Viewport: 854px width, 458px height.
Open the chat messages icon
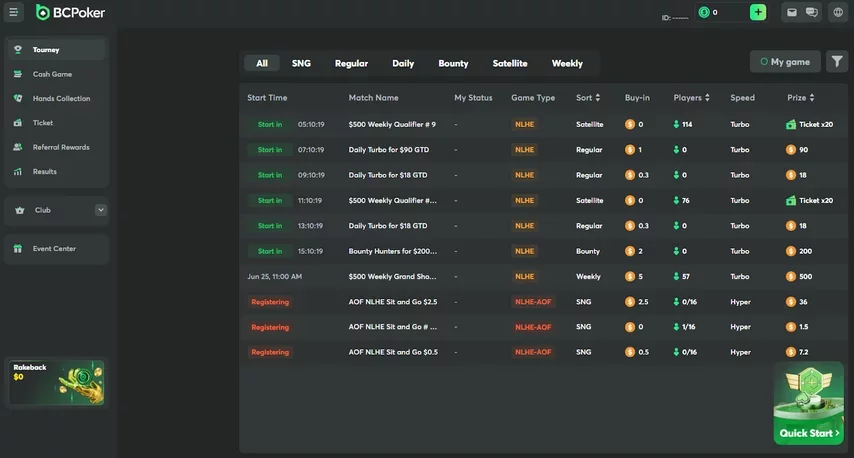(812, 12)
